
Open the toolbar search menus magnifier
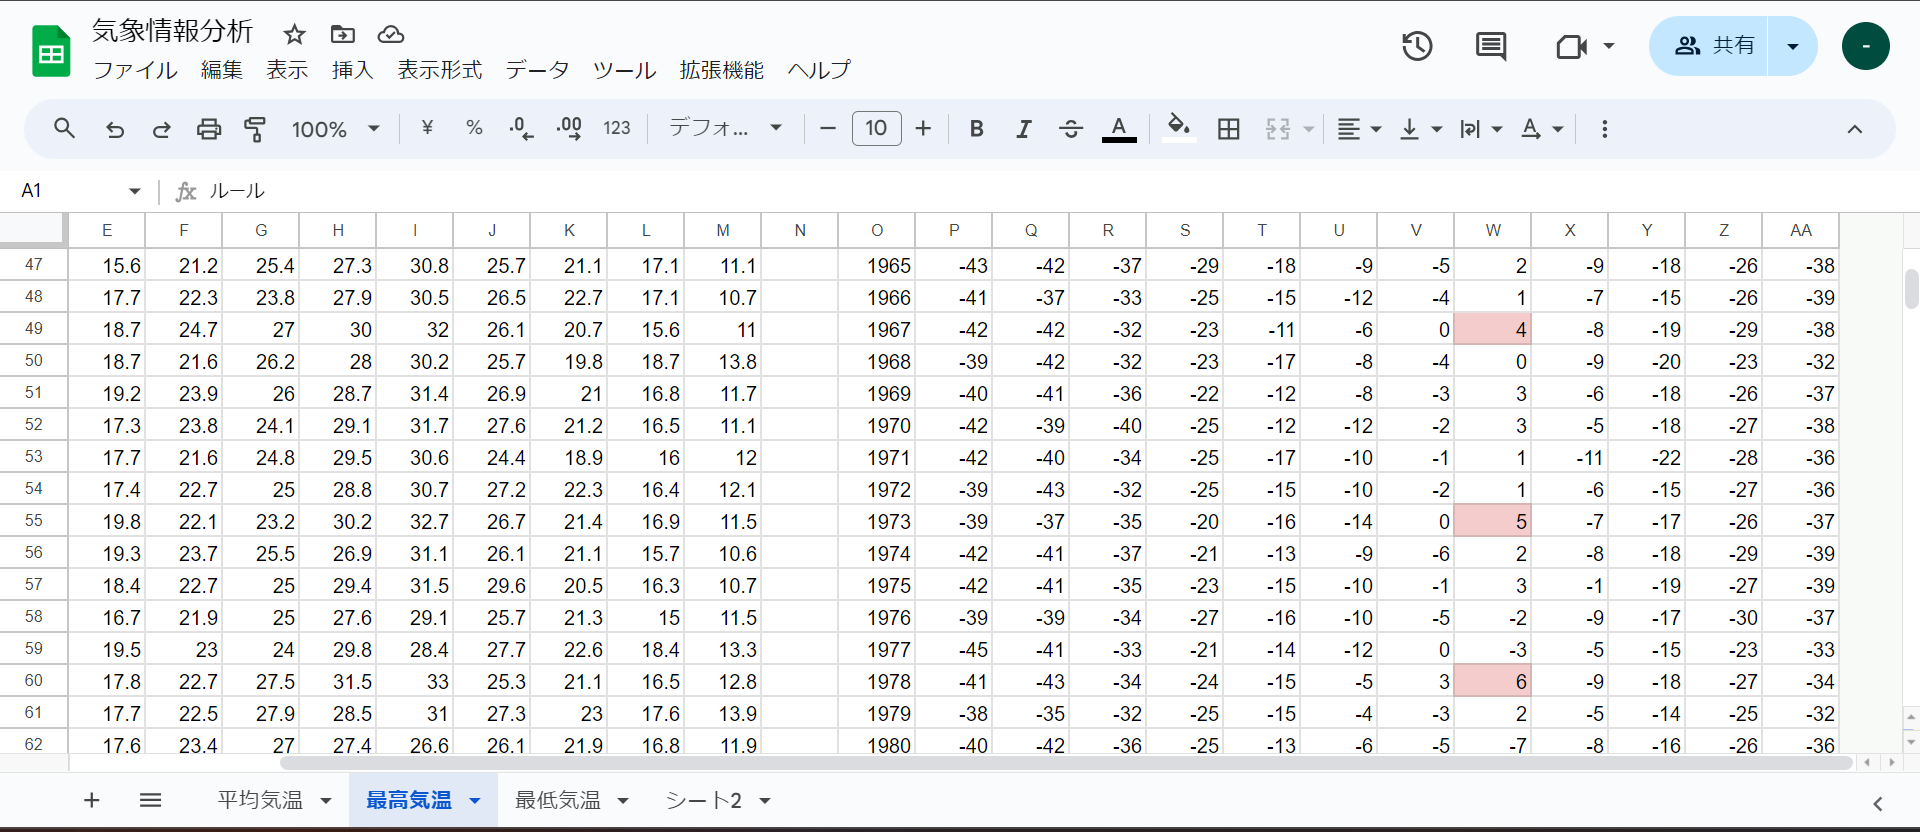pyautogui.click(x=65, y=129)
